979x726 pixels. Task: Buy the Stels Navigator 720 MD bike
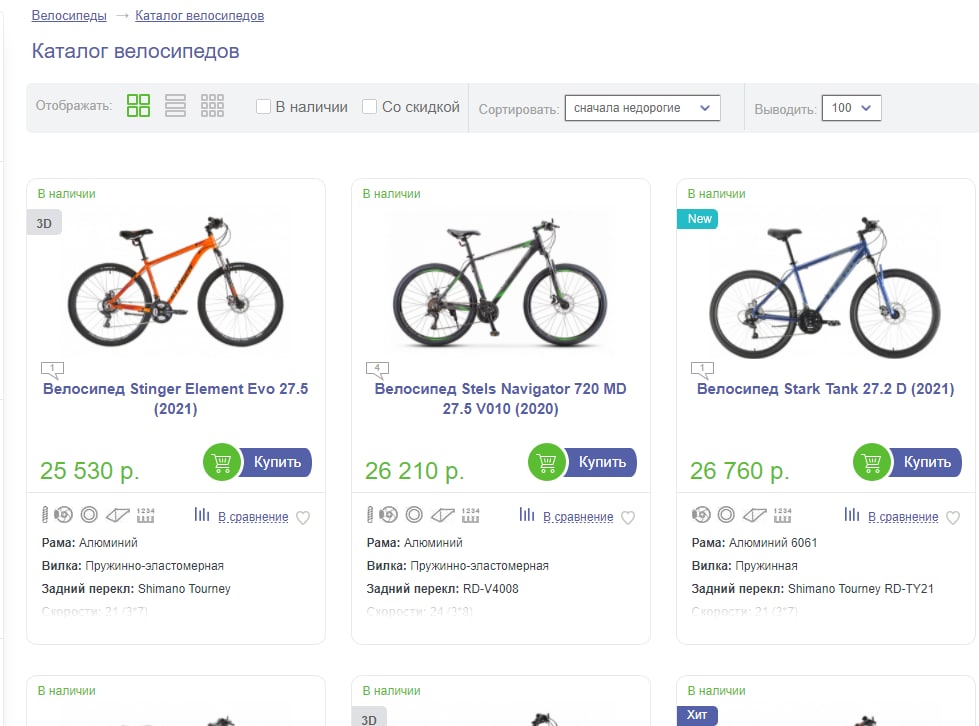pos(601,462)
